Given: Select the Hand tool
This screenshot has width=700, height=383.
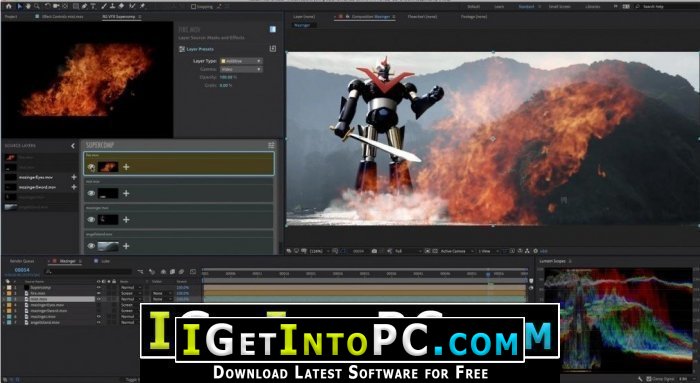Looking at the screenshot, I should 28,6.
